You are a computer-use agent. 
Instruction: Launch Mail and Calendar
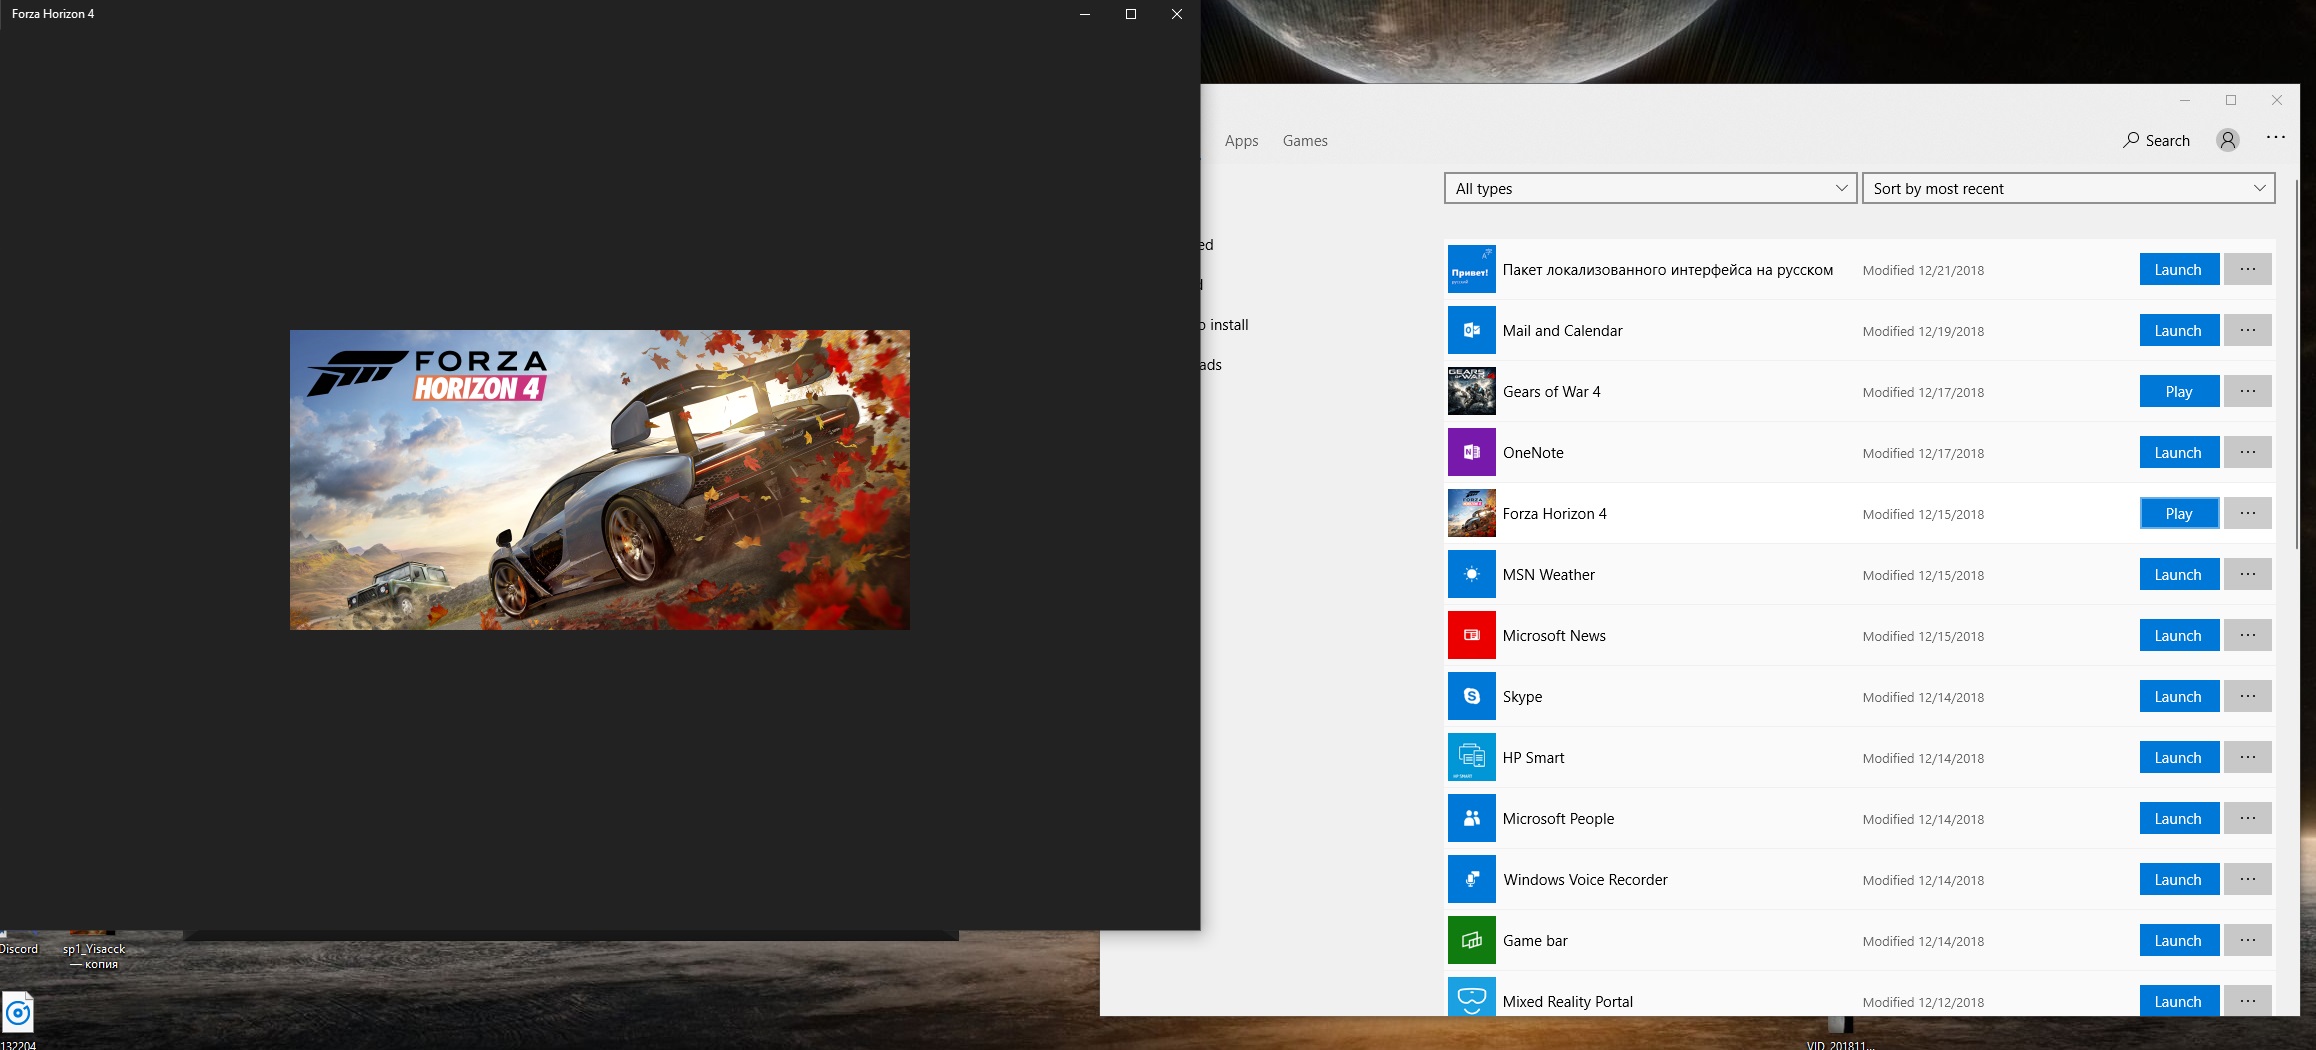[2179, 331]
